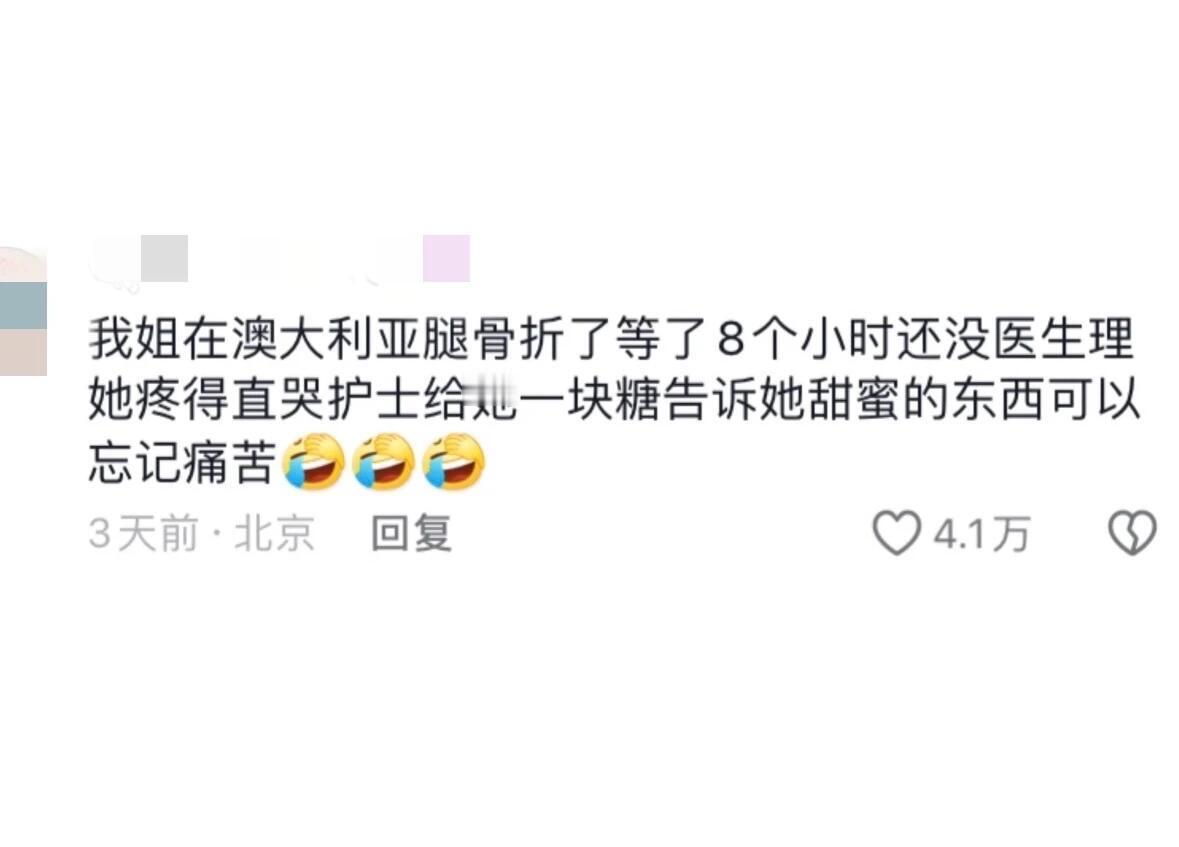Open the commenter's avatar at left edge
Viewport: 1179px width, 847px height.
[23, 311]
